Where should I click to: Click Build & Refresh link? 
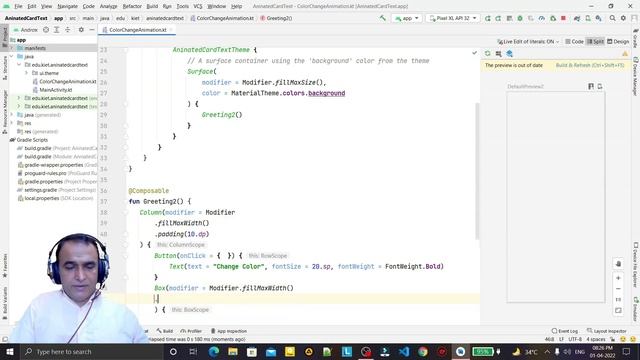click(x=590, y=65)
